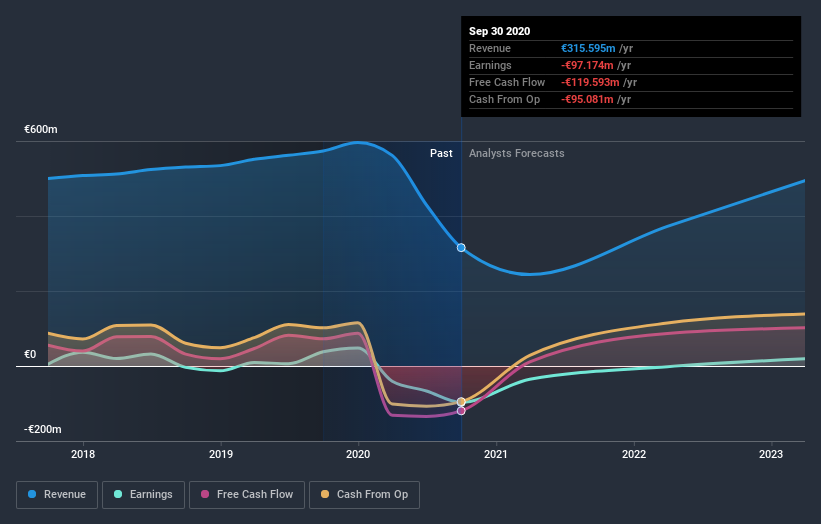Click the blue Revenue legend dot
Image resolution: width=821 pixels, height=524 pixels.
point(32,494)
